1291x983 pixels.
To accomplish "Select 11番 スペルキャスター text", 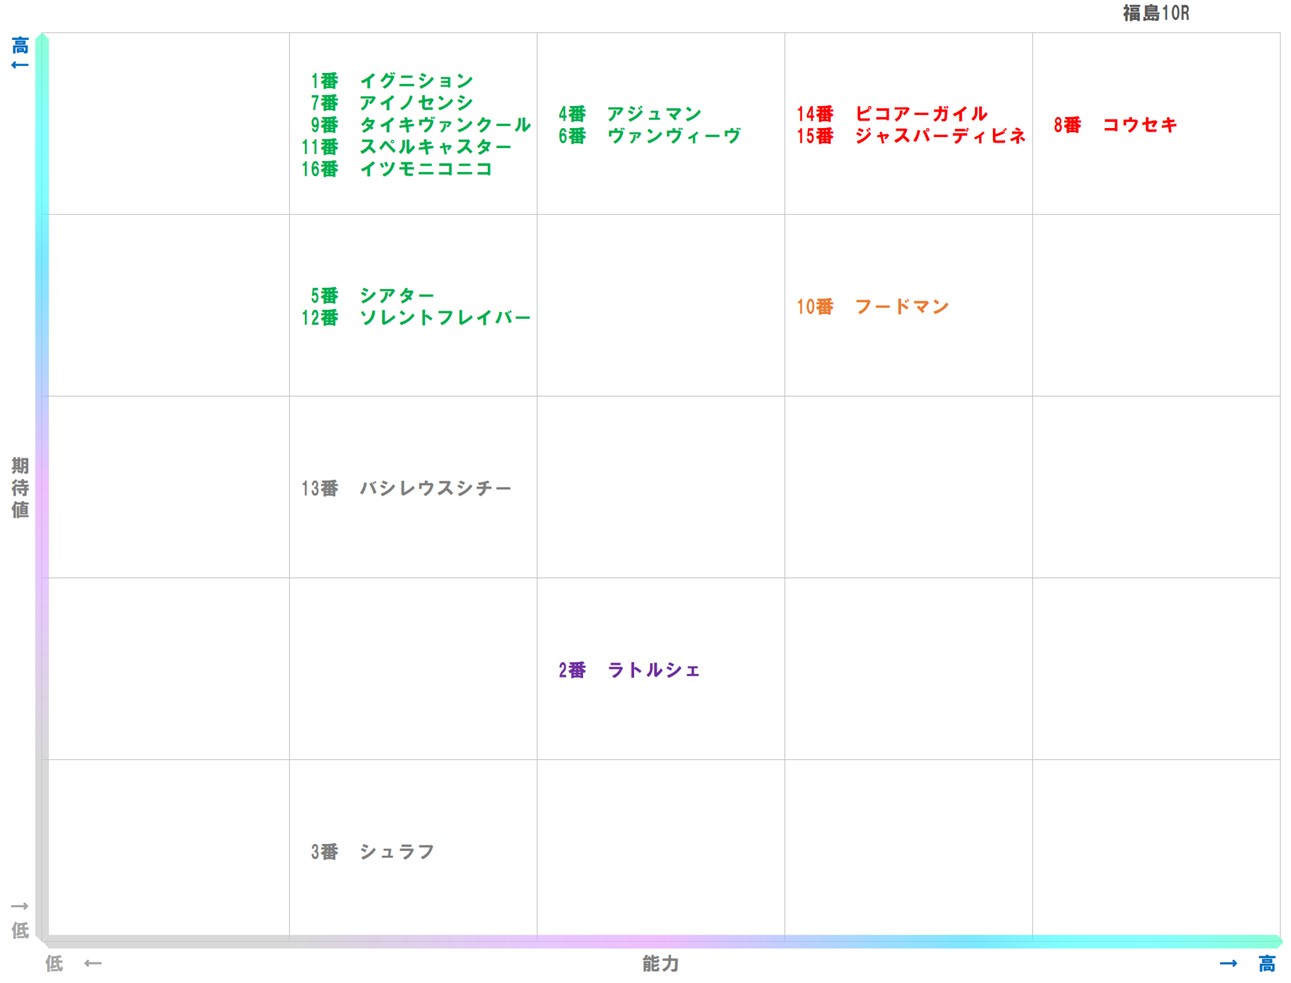I will [411, 146].
